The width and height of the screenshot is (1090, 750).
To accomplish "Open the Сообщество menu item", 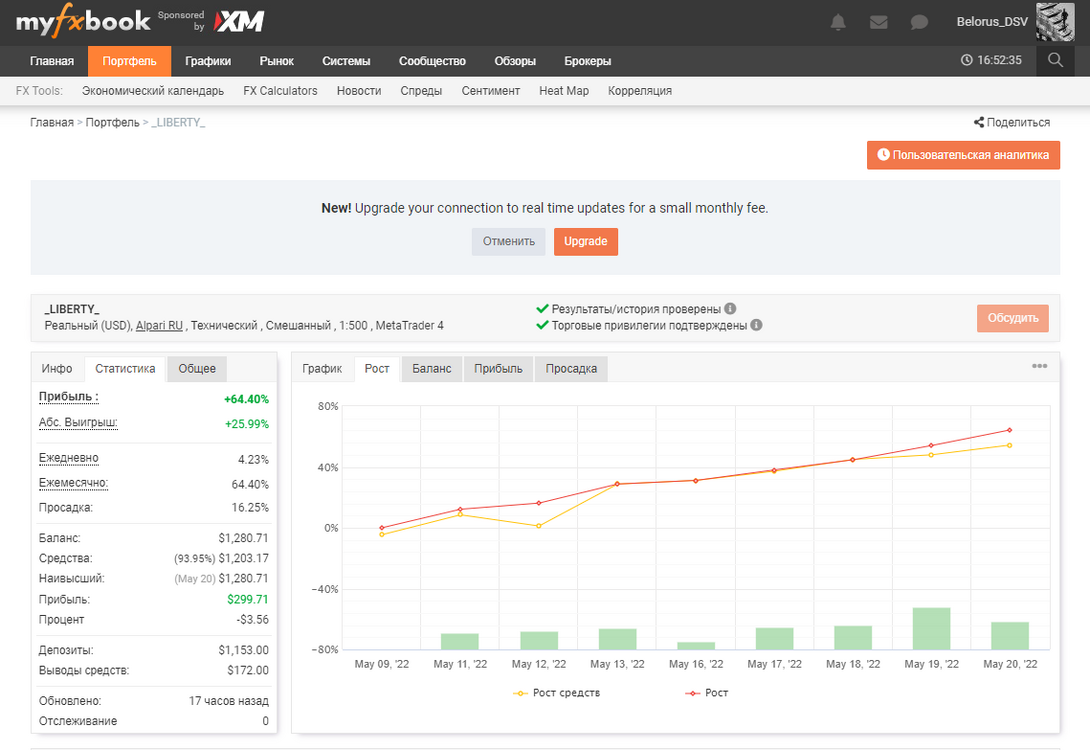I will [432, 61].
